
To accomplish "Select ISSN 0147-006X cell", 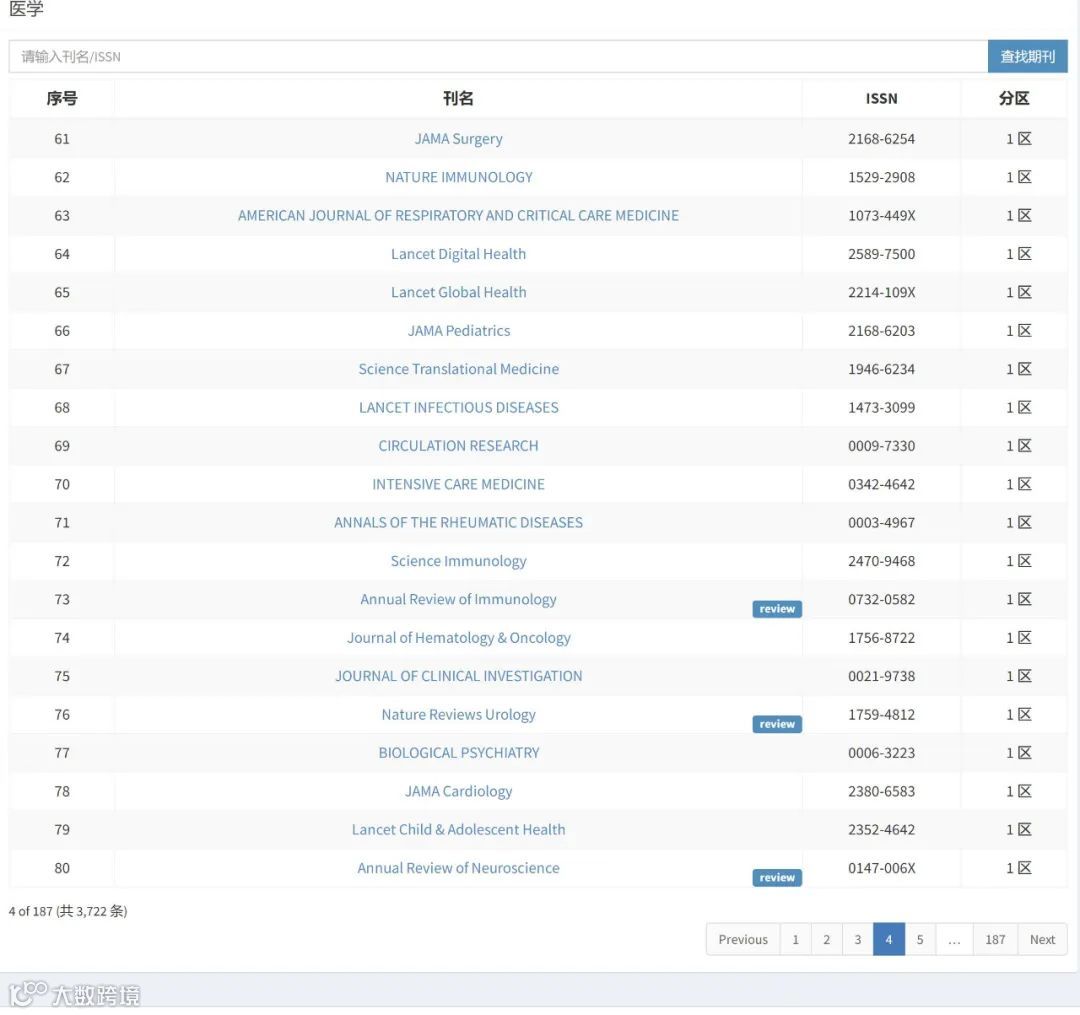I will click(x=882, y=868).
